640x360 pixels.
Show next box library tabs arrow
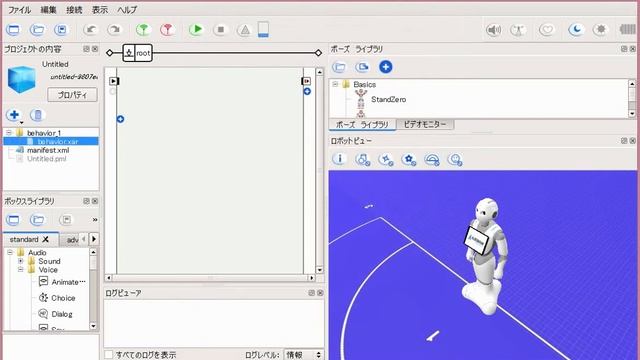94,239
